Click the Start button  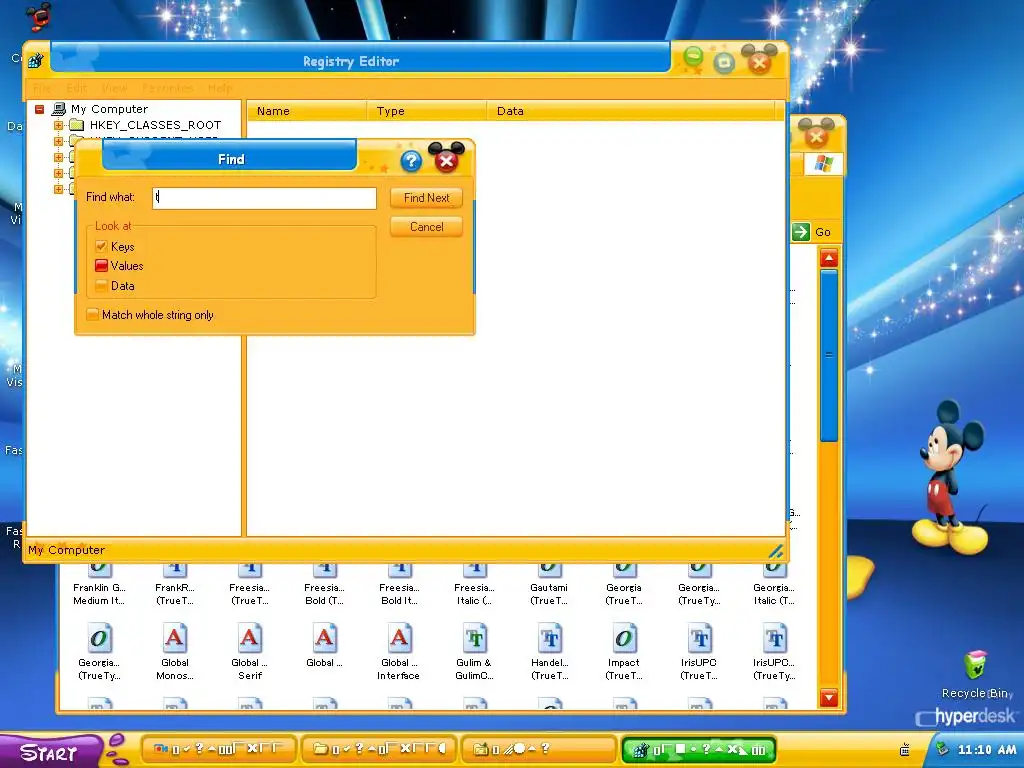click(x=51, y=751)
